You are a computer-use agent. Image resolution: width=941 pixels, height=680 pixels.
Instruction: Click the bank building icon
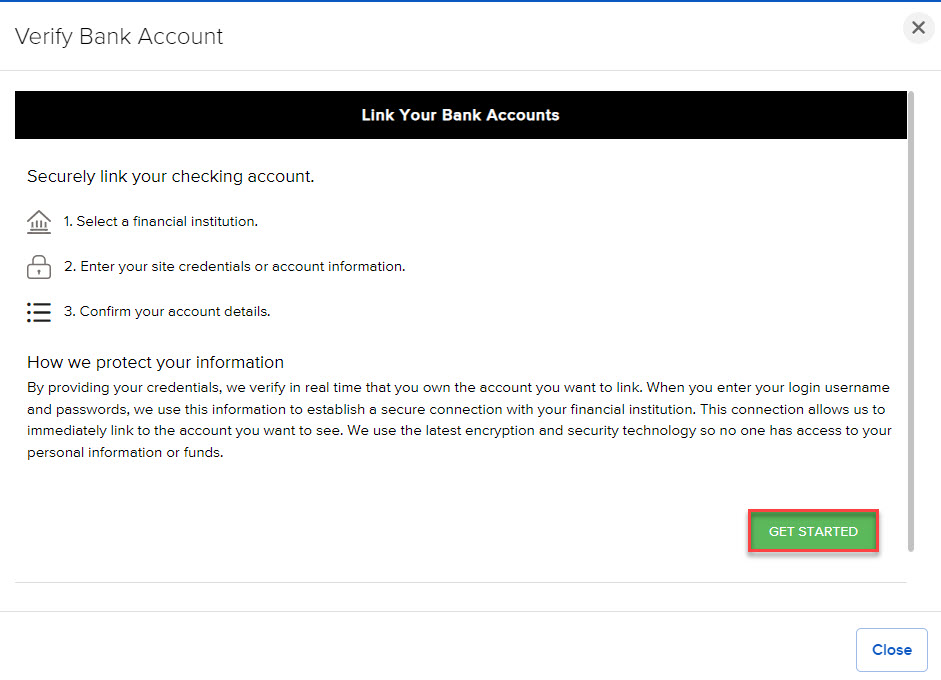(x=39, y=222)
